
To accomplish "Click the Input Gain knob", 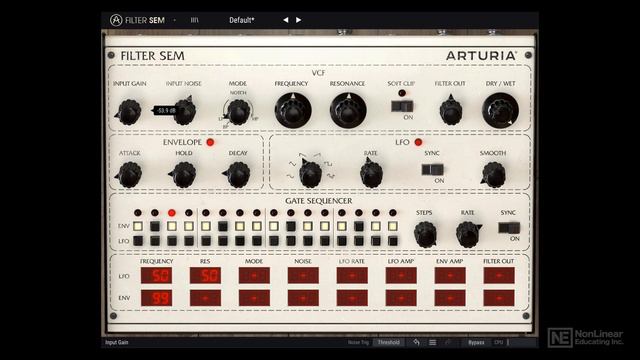I will pyautogui.click(x=130, y=112).
